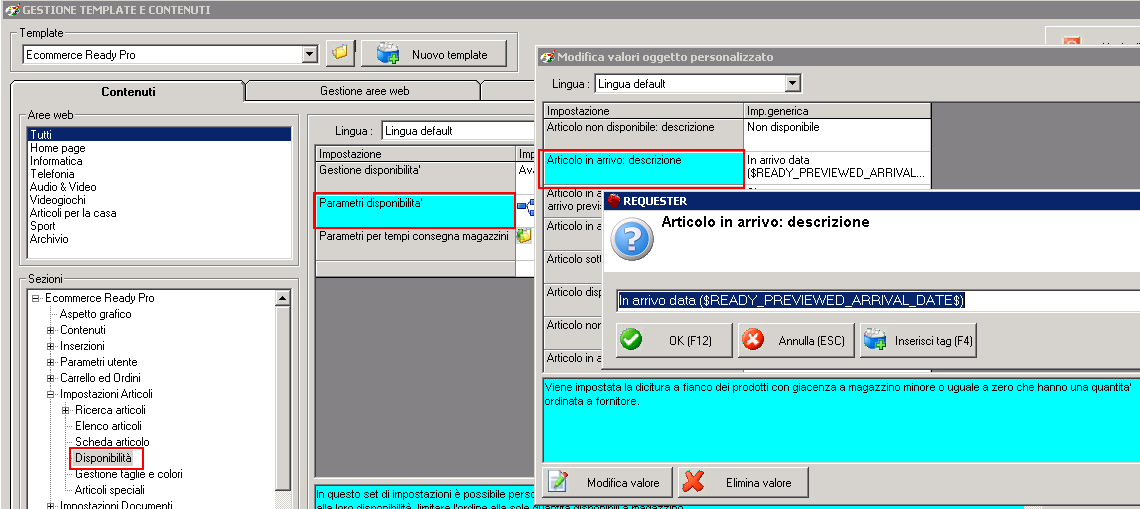The image size is (1140, 509).
Task: Click the pencil icon on Modifica valore button
Action: (x=558, y=481)
